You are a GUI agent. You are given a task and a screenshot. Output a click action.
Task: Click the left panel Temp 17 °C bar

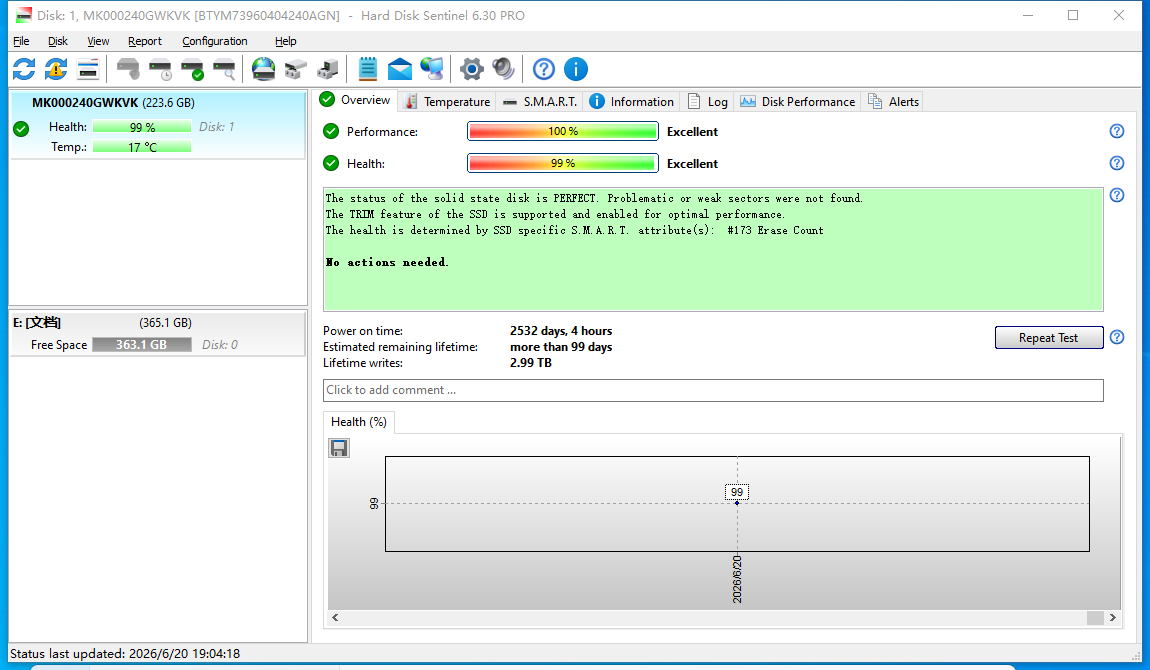pyautogui.click(x=142, y=147)
